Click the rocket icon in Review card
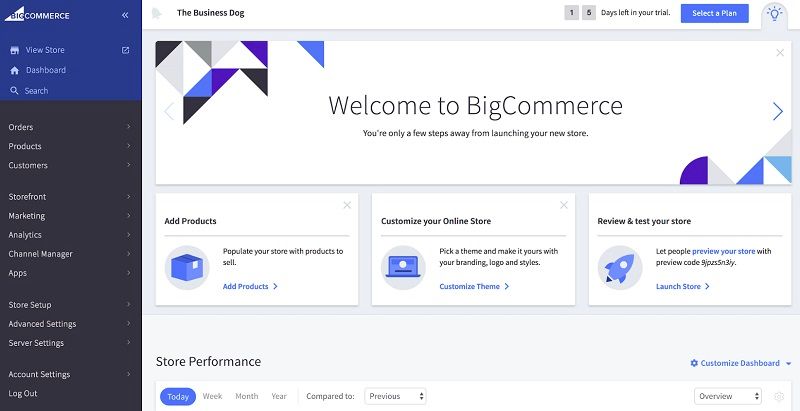800x411 pixels. click(620, 268)
